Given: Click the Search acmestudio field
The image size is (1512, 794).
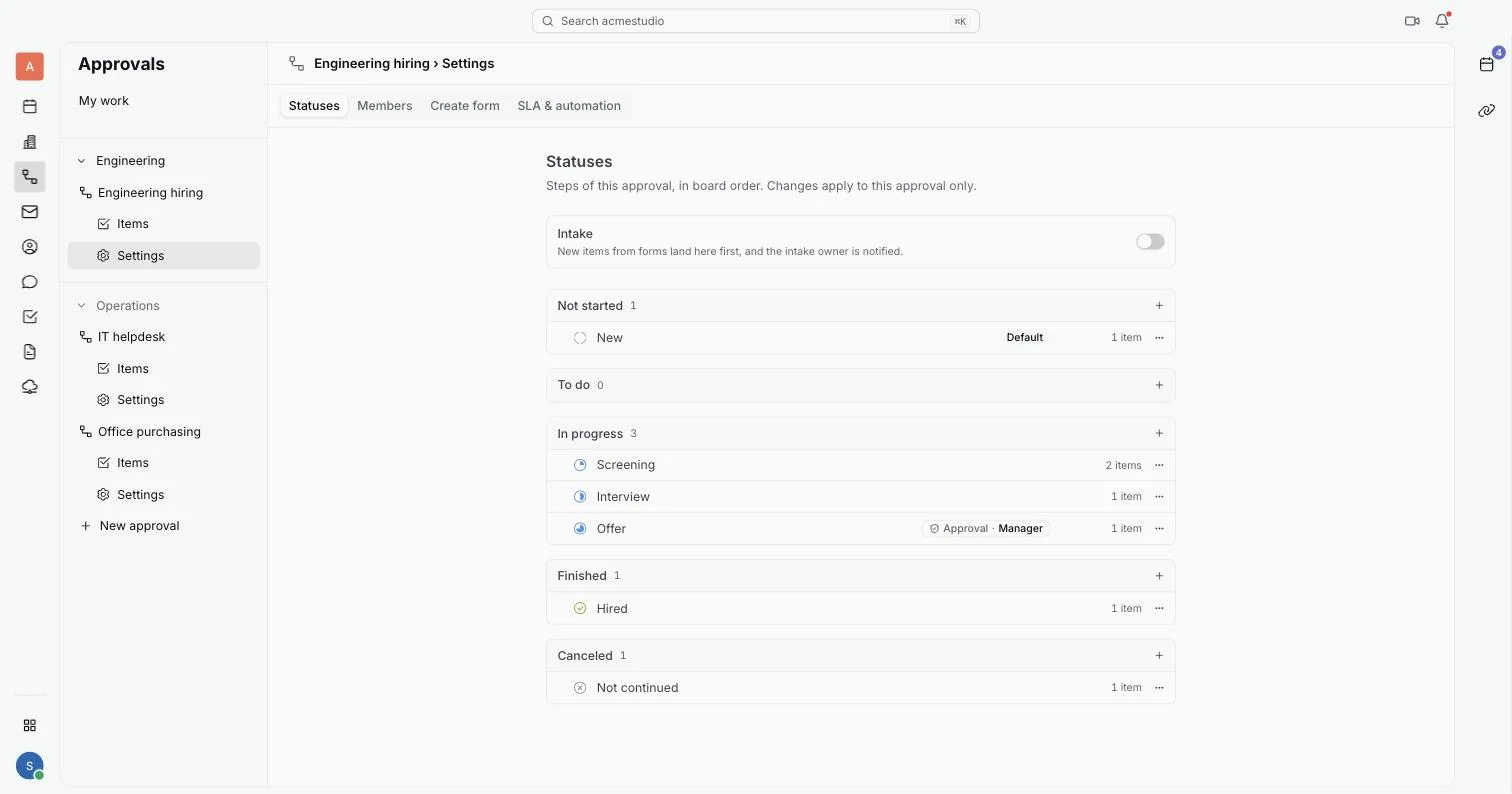Looking at the screenshot, I should [756, 21].
